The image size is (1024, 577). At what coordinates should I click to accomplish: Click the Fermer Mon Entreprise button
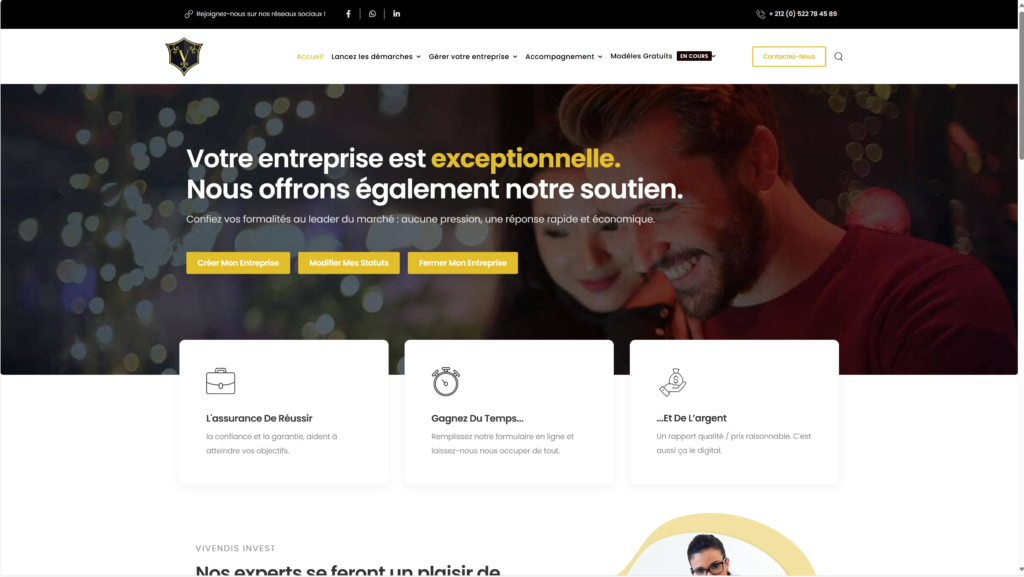(x=462, y=263)
